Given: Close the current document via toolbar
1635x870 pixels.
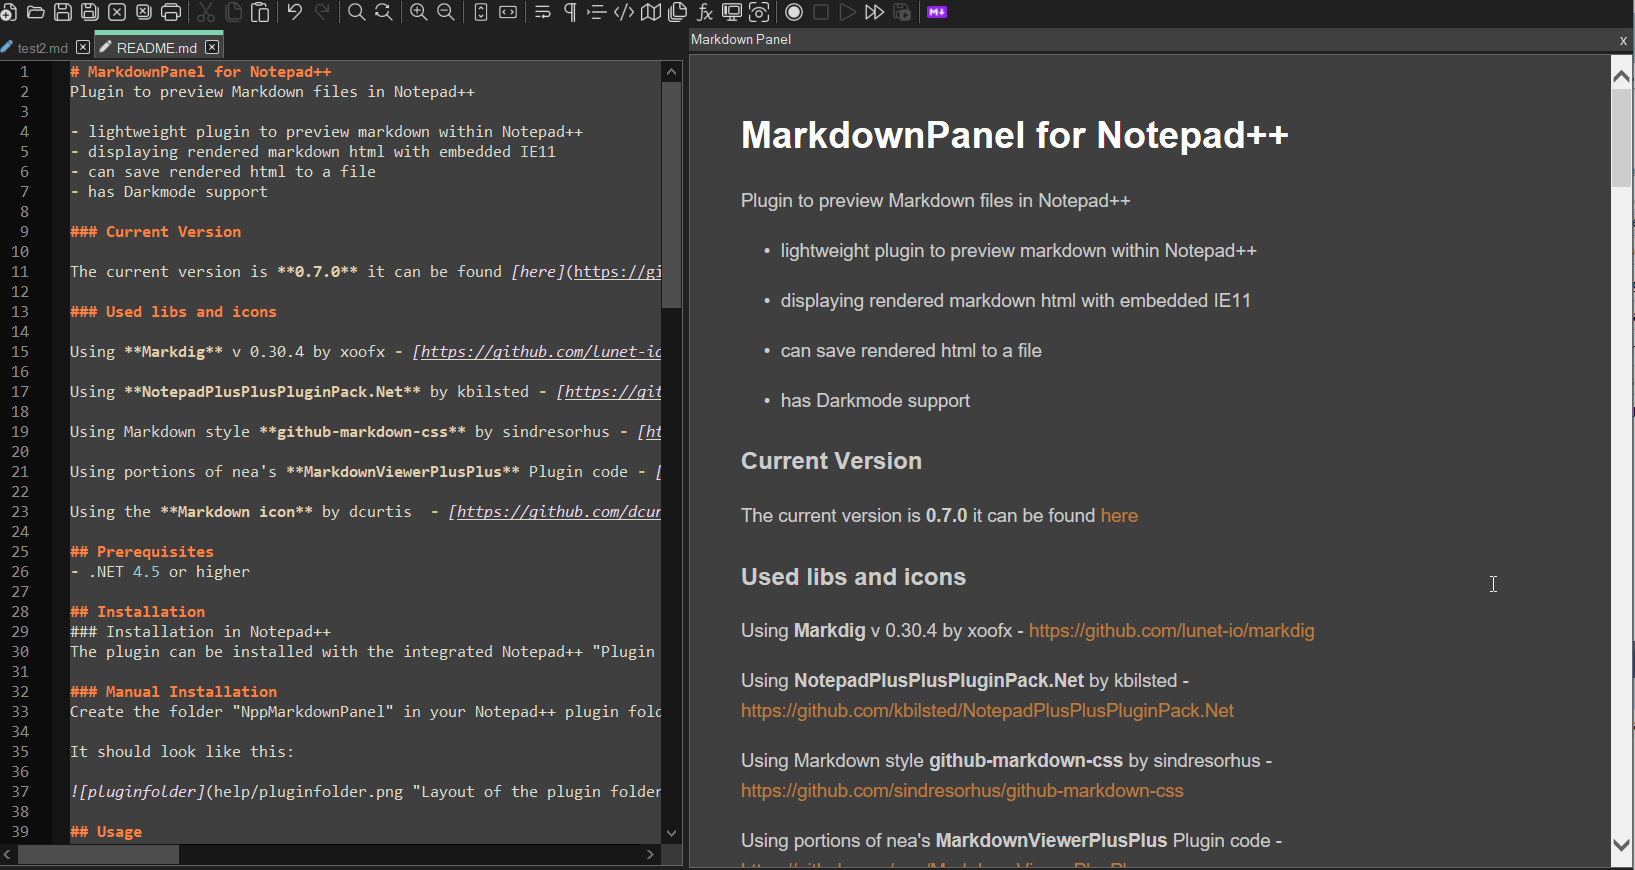Looking at the screenshot, I should [116, 12].
